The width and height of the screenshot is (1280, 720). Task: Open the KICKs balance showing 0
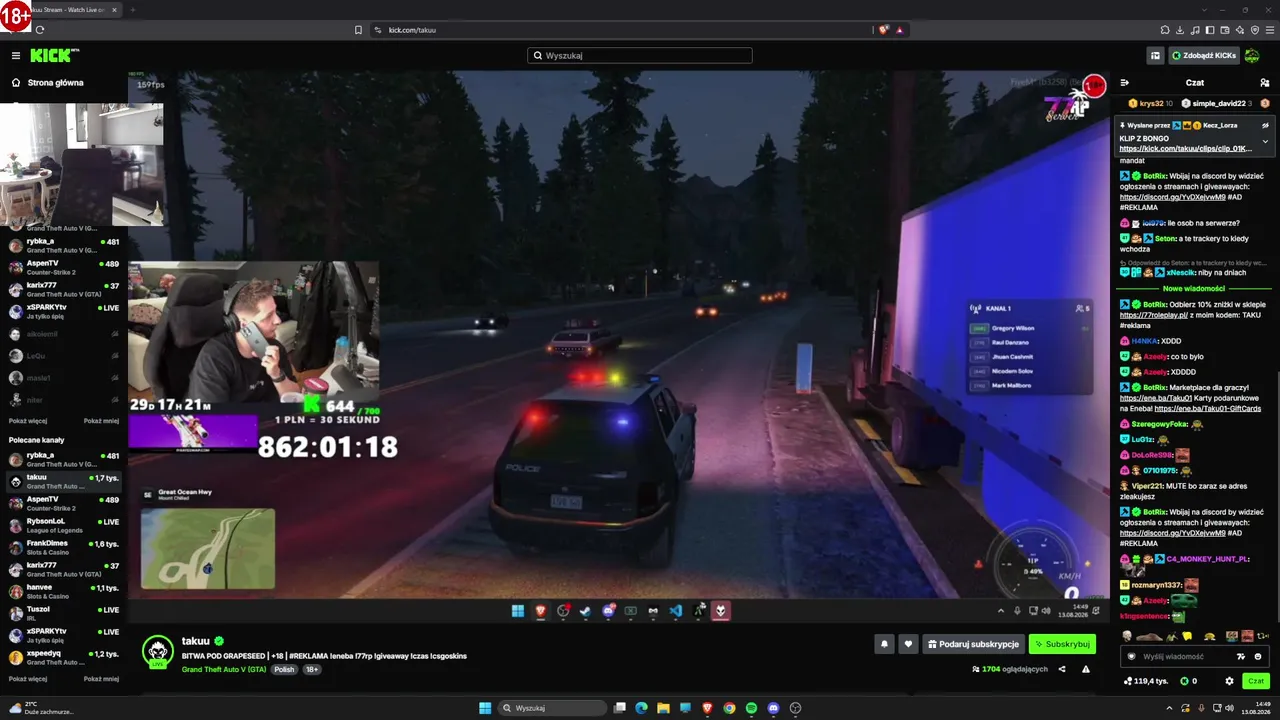[x=1188, y=681]
